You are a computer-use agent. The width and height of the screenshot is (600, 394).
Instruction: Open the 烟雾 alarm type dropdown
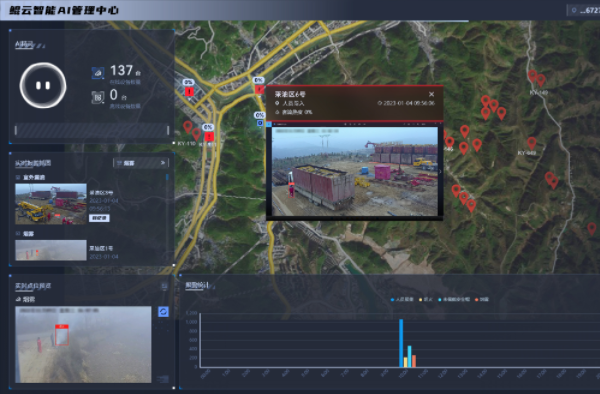[141, 163]
